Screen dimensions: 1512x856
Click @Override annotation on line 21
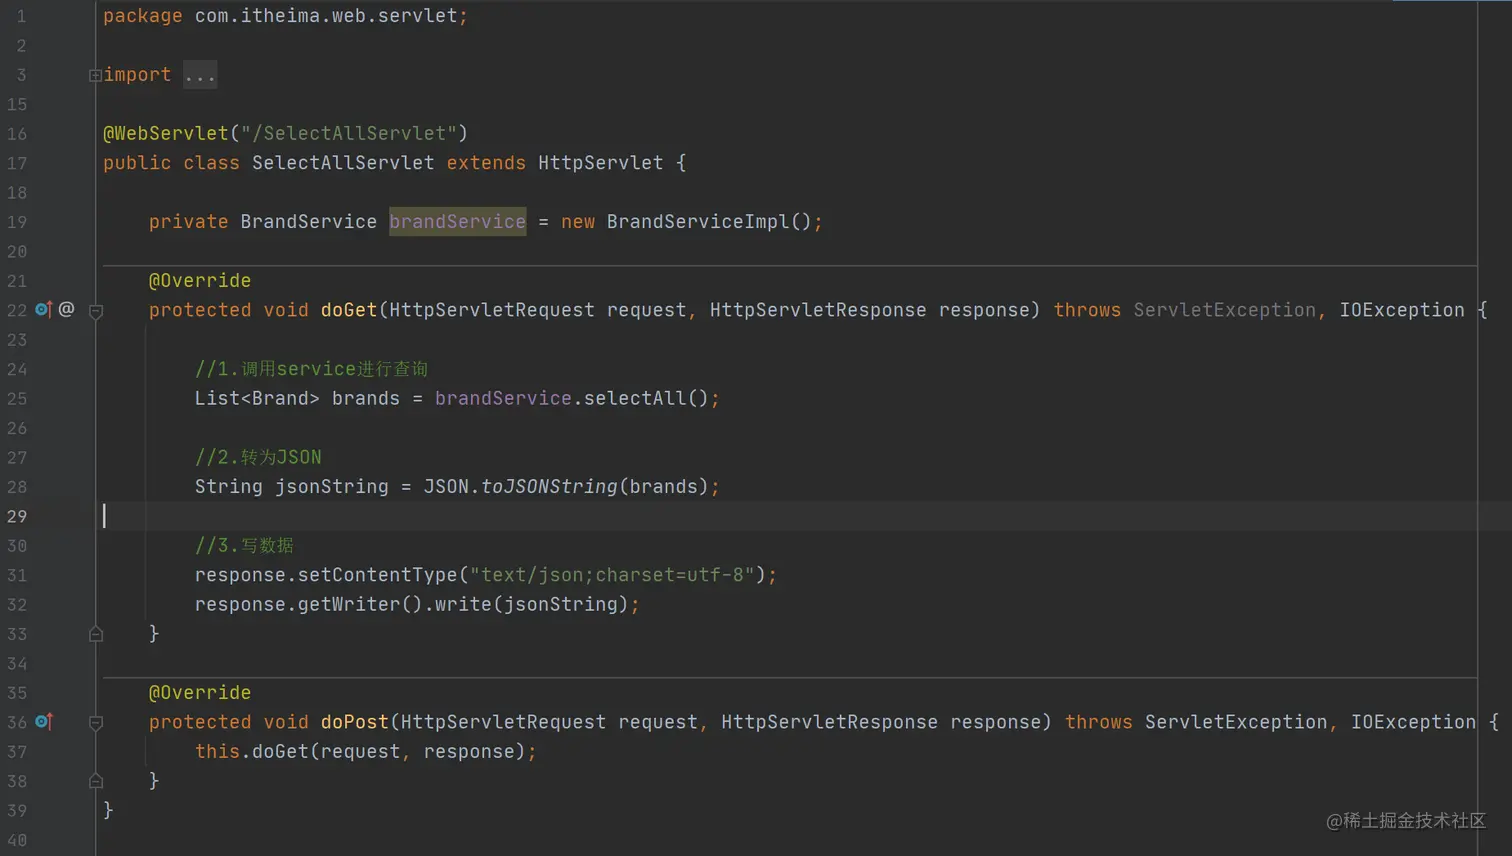point(200,280)
